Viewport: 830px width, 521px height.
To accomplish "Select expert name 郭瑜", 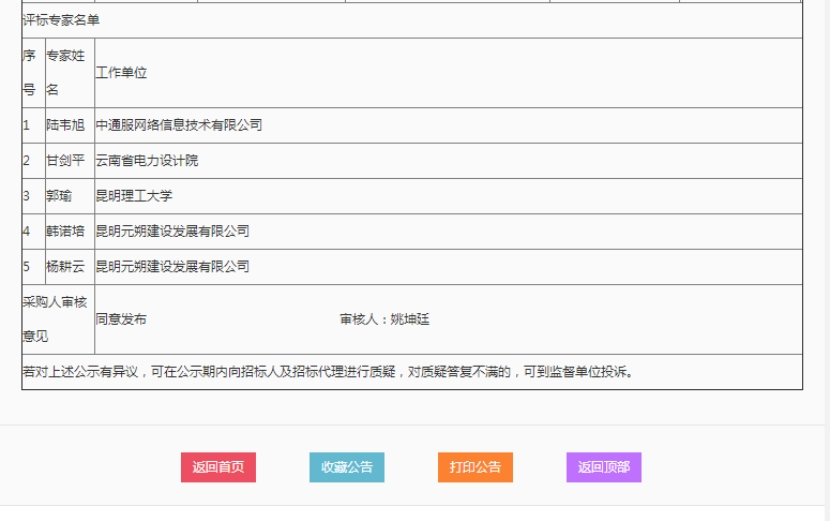I will (59, 196).
